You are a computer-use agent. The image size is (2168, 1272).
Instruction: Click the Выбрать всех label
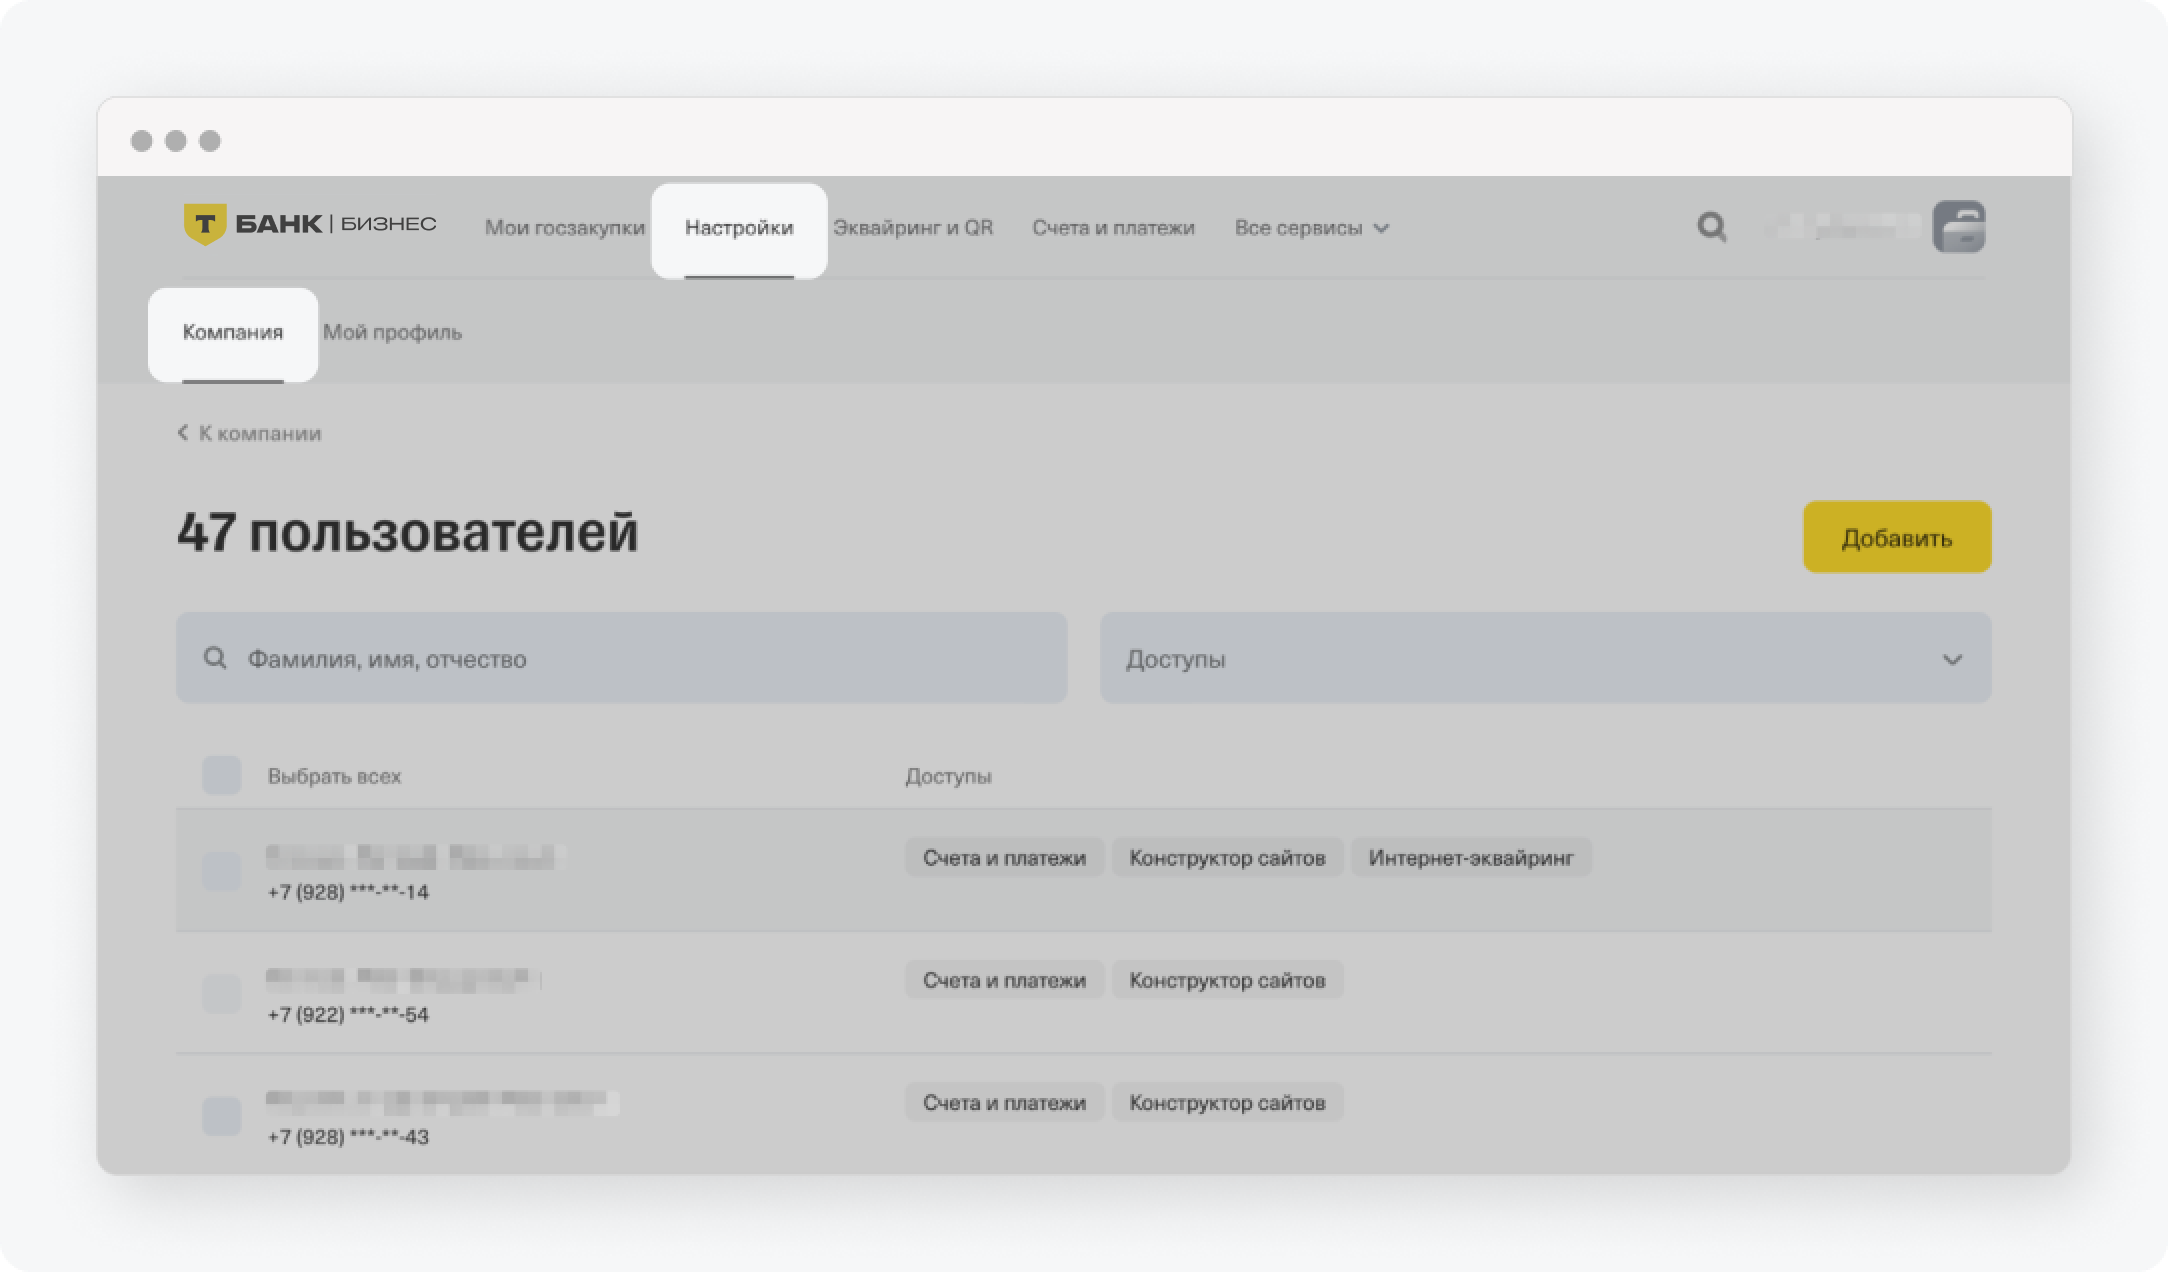pos(334,776)
